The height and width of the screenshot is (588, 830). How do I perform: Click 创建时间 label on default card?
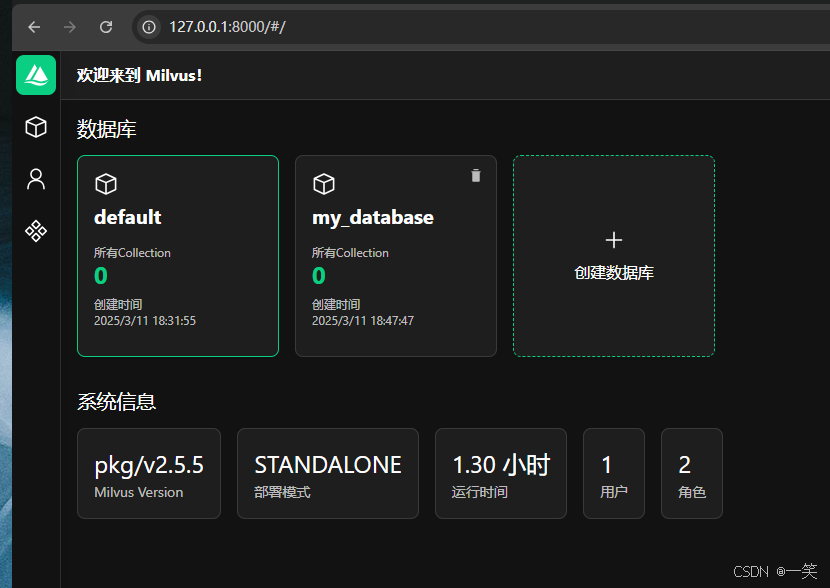(x=118, y=304)
